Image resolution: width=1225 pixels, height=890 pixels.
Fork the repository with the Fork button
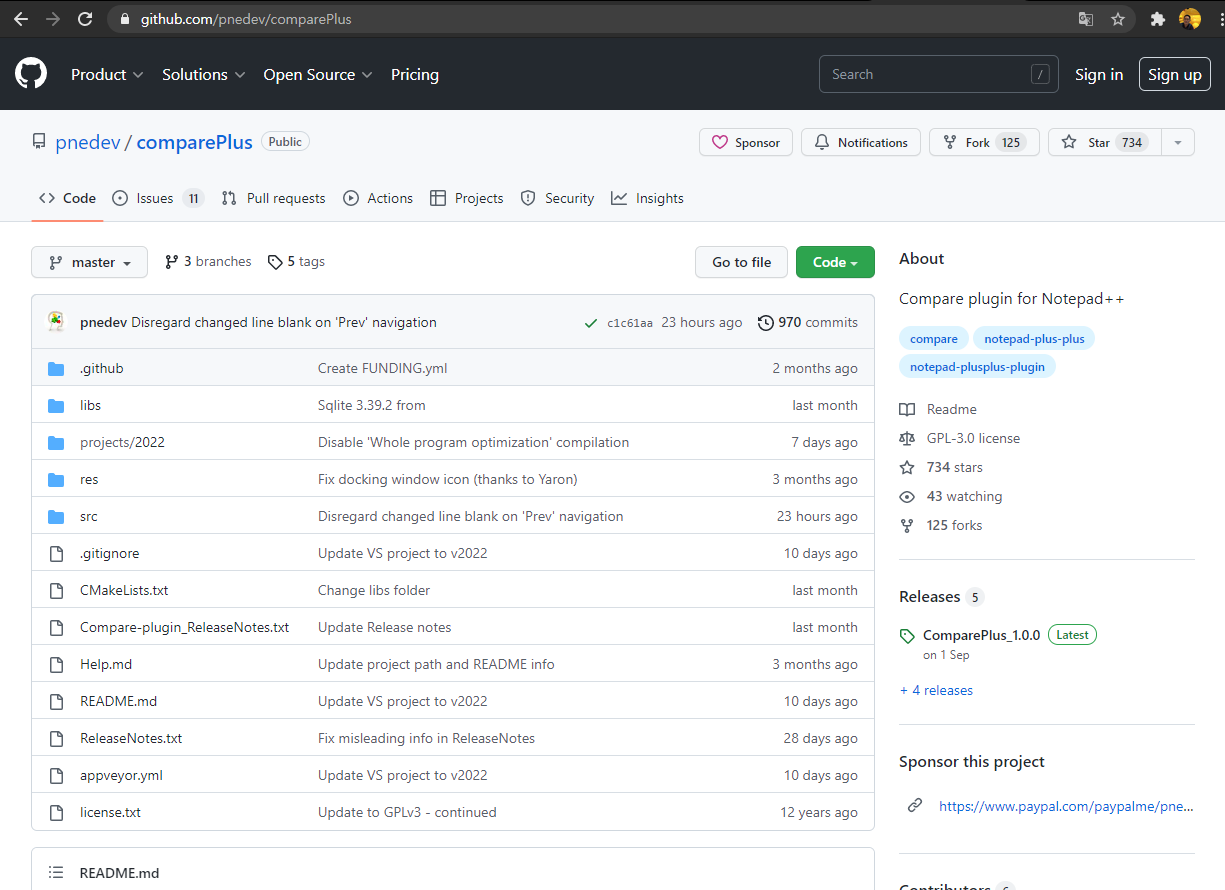pos(984,142)
